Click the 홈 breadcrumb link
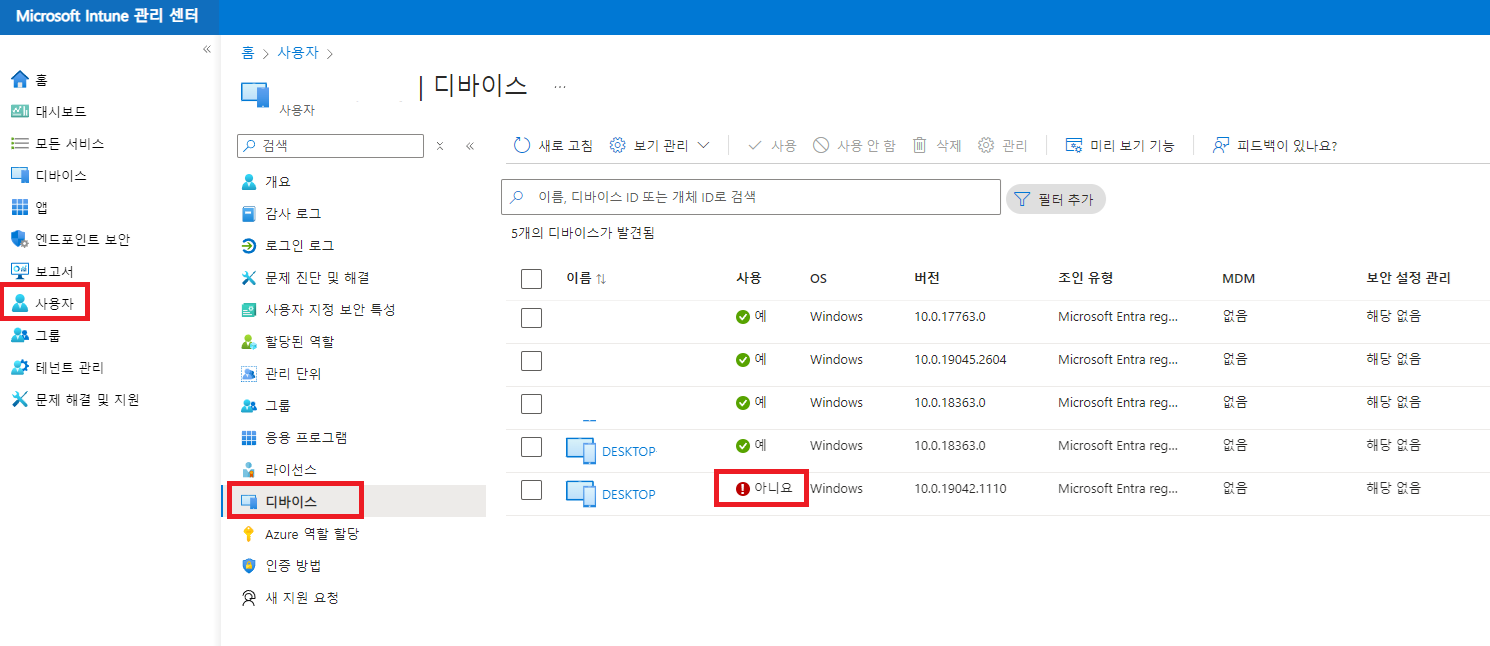 coord(247,53)
